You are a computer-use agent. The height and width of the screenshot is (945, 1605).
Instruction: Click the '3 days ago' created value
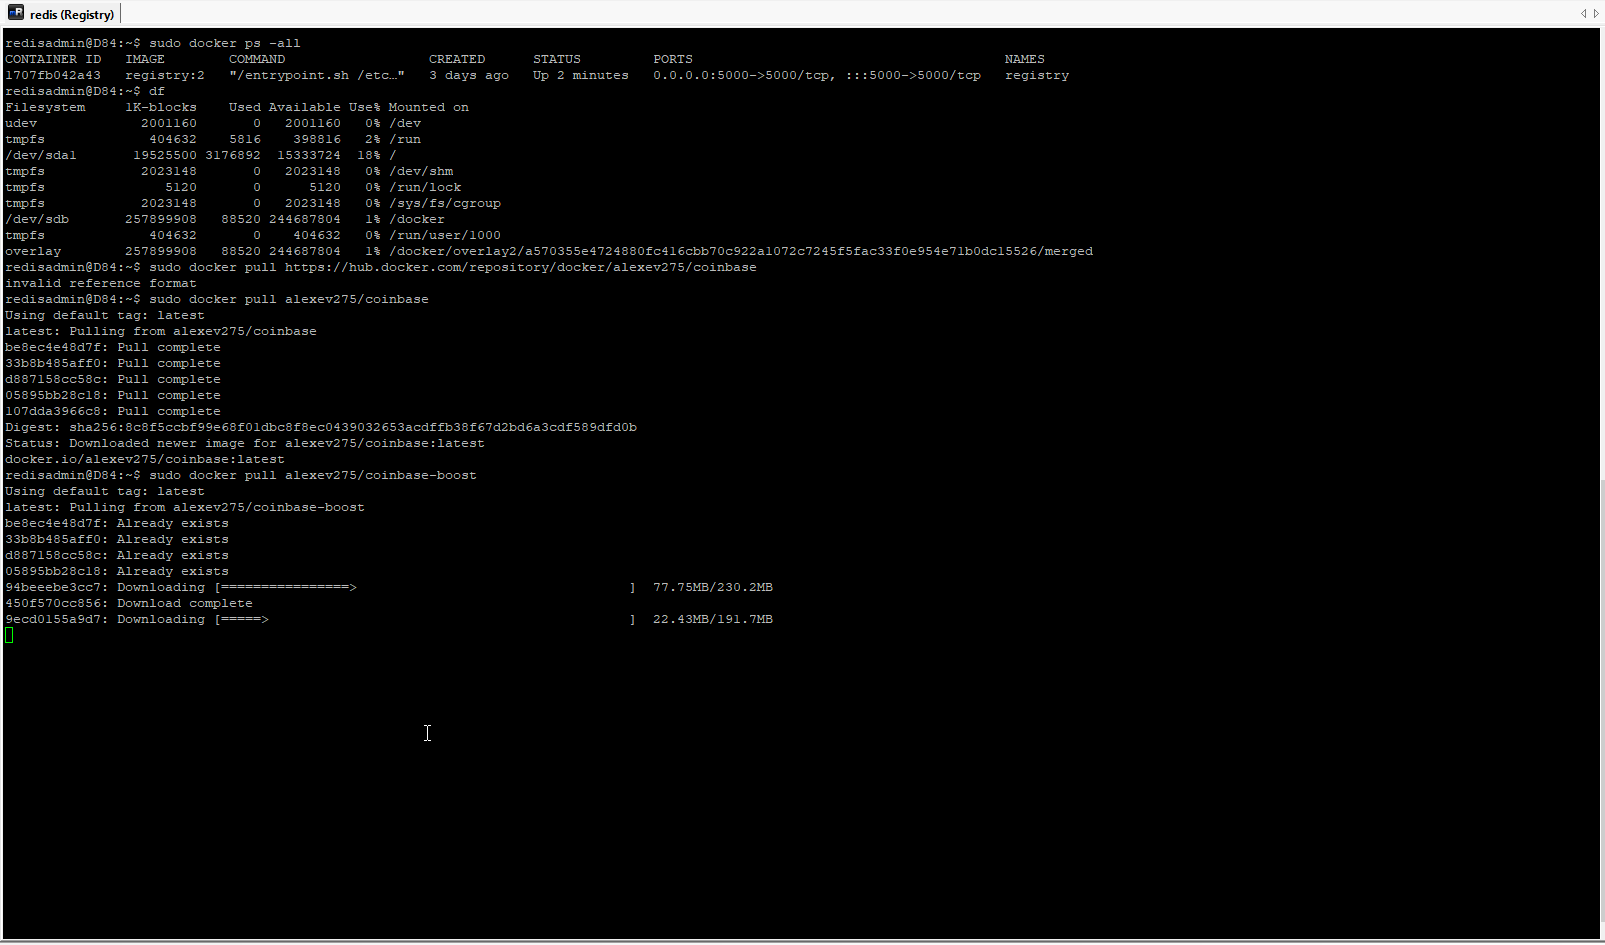pyautogui.click(x=469, y=75)
